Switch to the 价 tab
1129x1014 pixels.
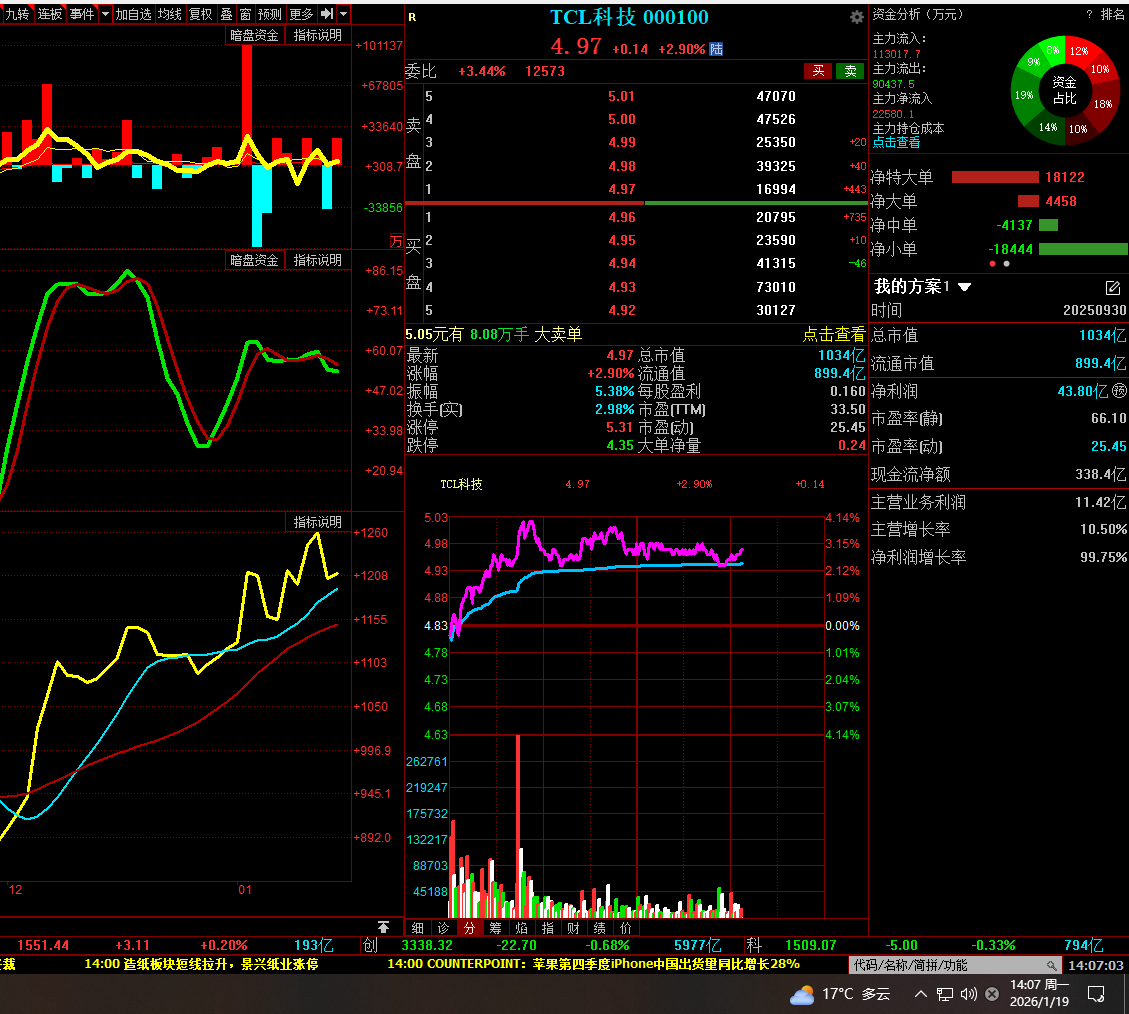point(626,928)
